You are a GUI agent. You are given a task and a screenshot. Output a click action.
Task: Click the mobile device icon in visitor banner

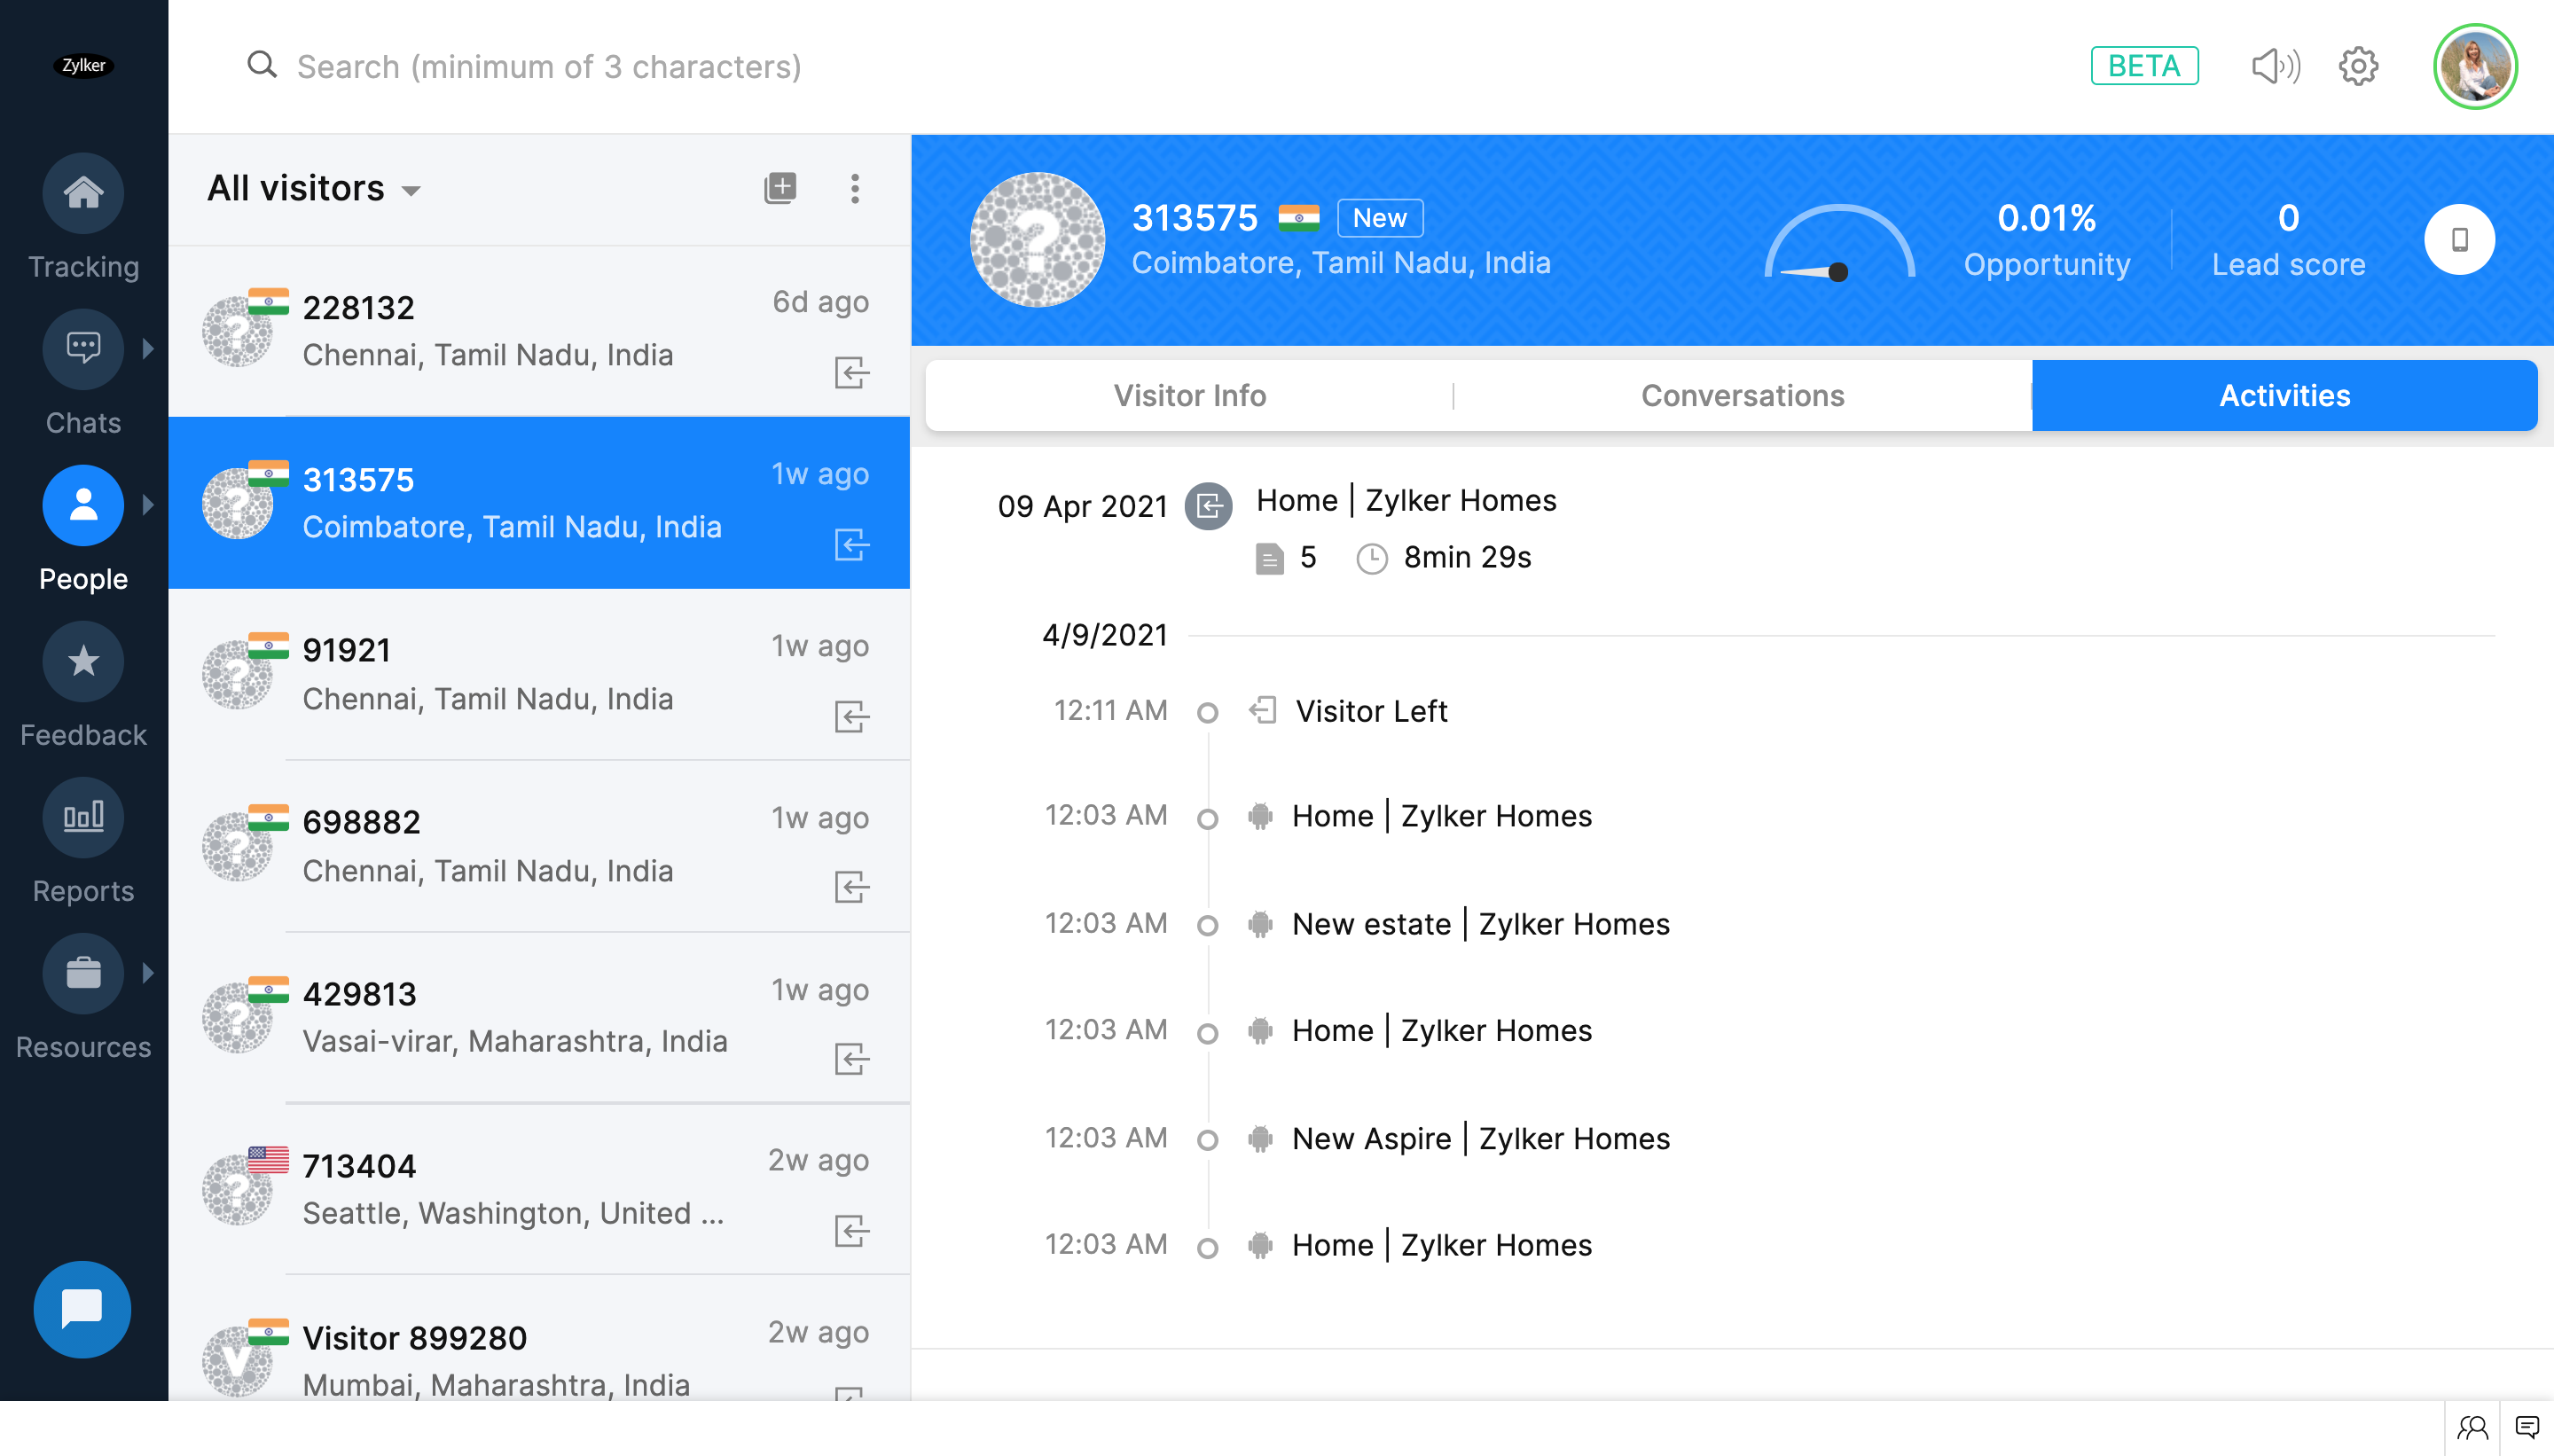point(2459,240)
